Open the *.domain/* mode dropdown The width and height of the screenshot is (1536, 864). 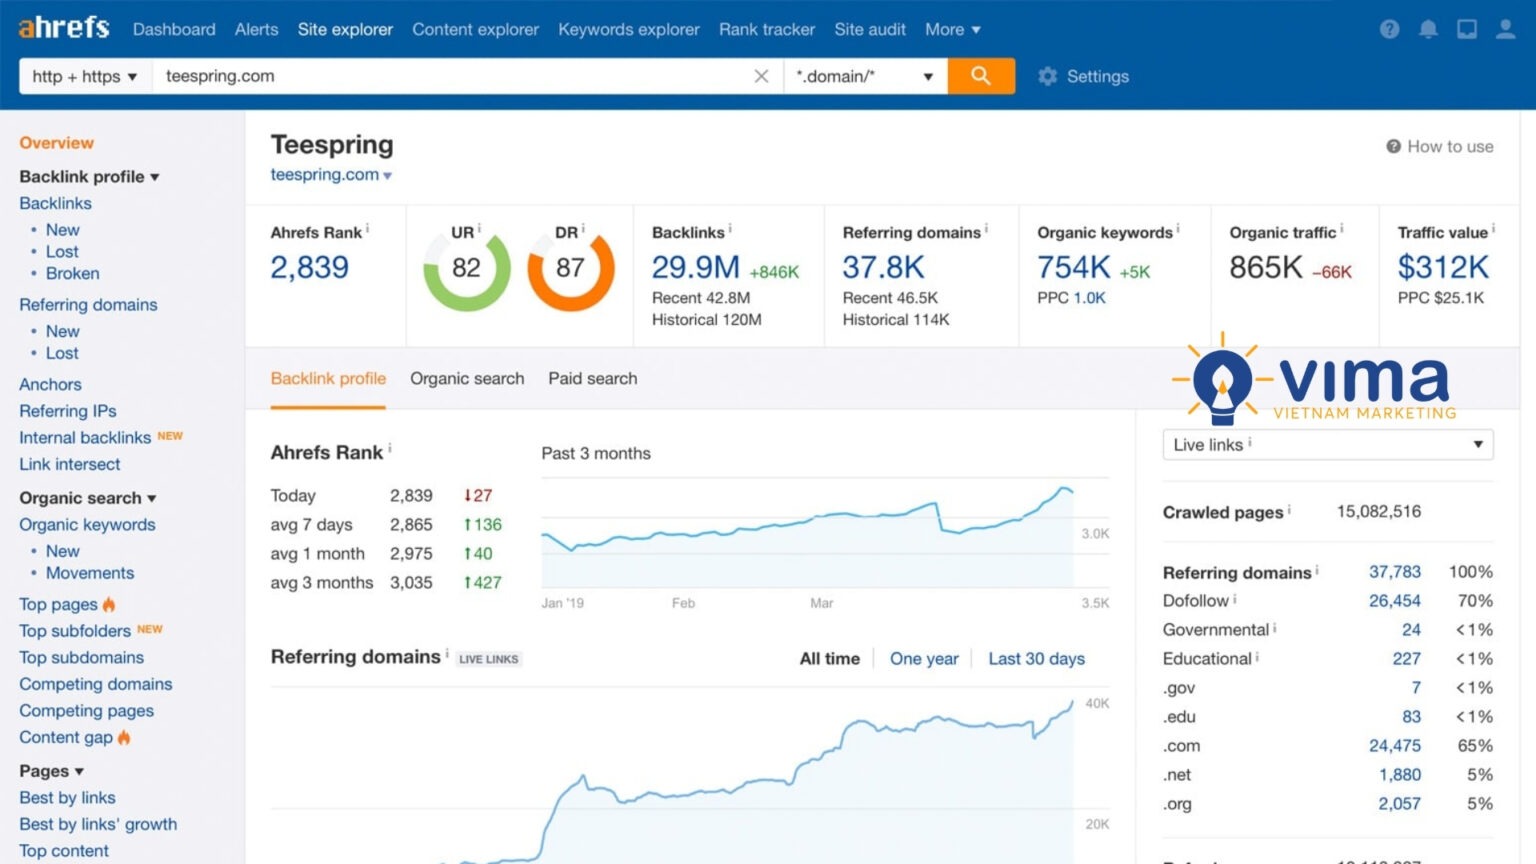point(864,76)
